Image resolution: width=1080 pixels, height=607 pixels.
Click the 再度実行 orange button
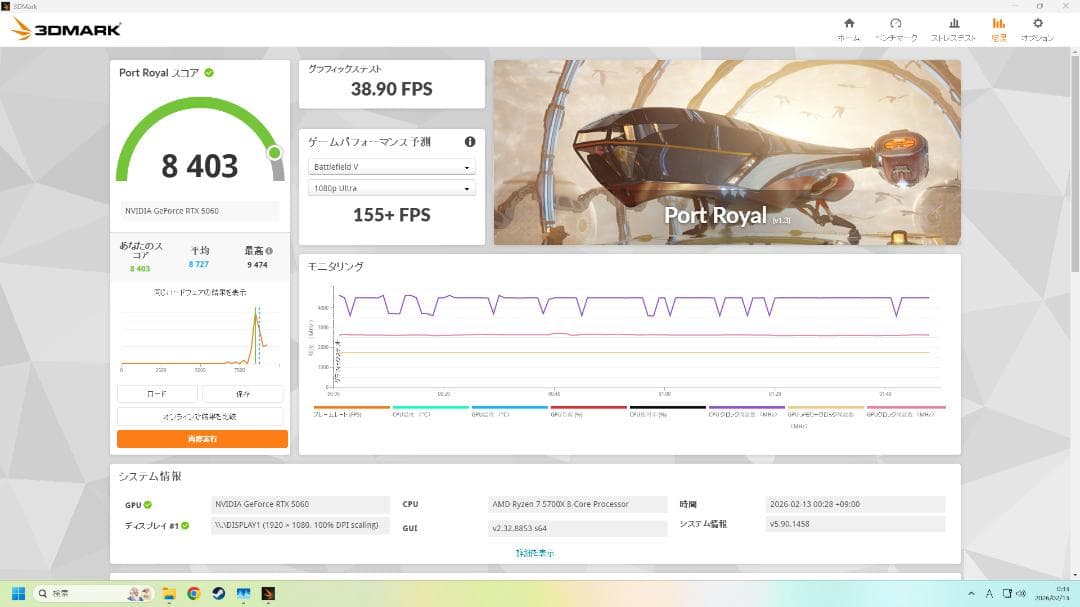[x=203, y=438]
